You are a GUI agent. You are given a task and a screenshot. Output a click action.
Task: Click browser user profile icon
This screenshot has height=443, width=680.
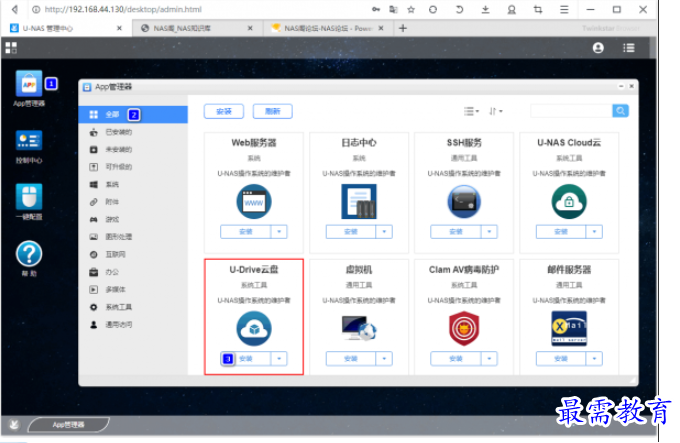pos(512,9)
